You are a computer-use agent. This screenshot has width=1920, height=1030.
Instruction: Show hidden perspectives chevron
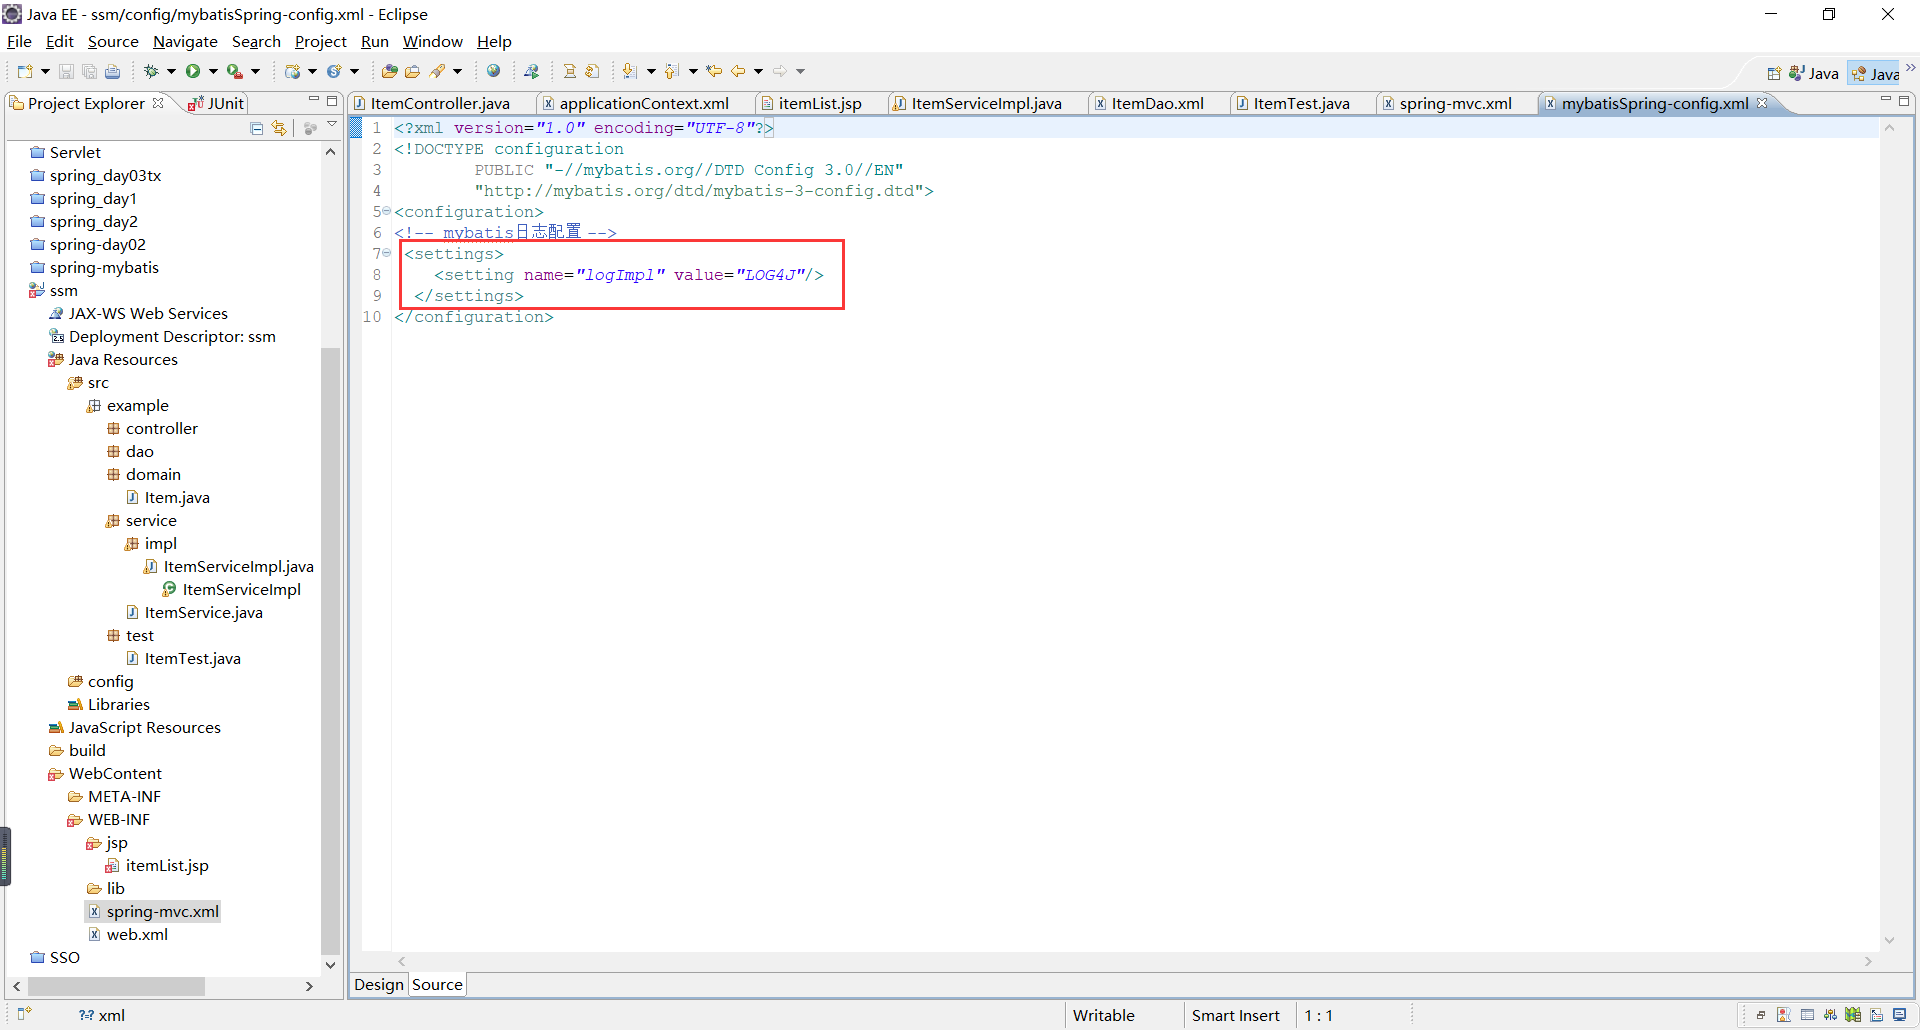click(1910, 69)
